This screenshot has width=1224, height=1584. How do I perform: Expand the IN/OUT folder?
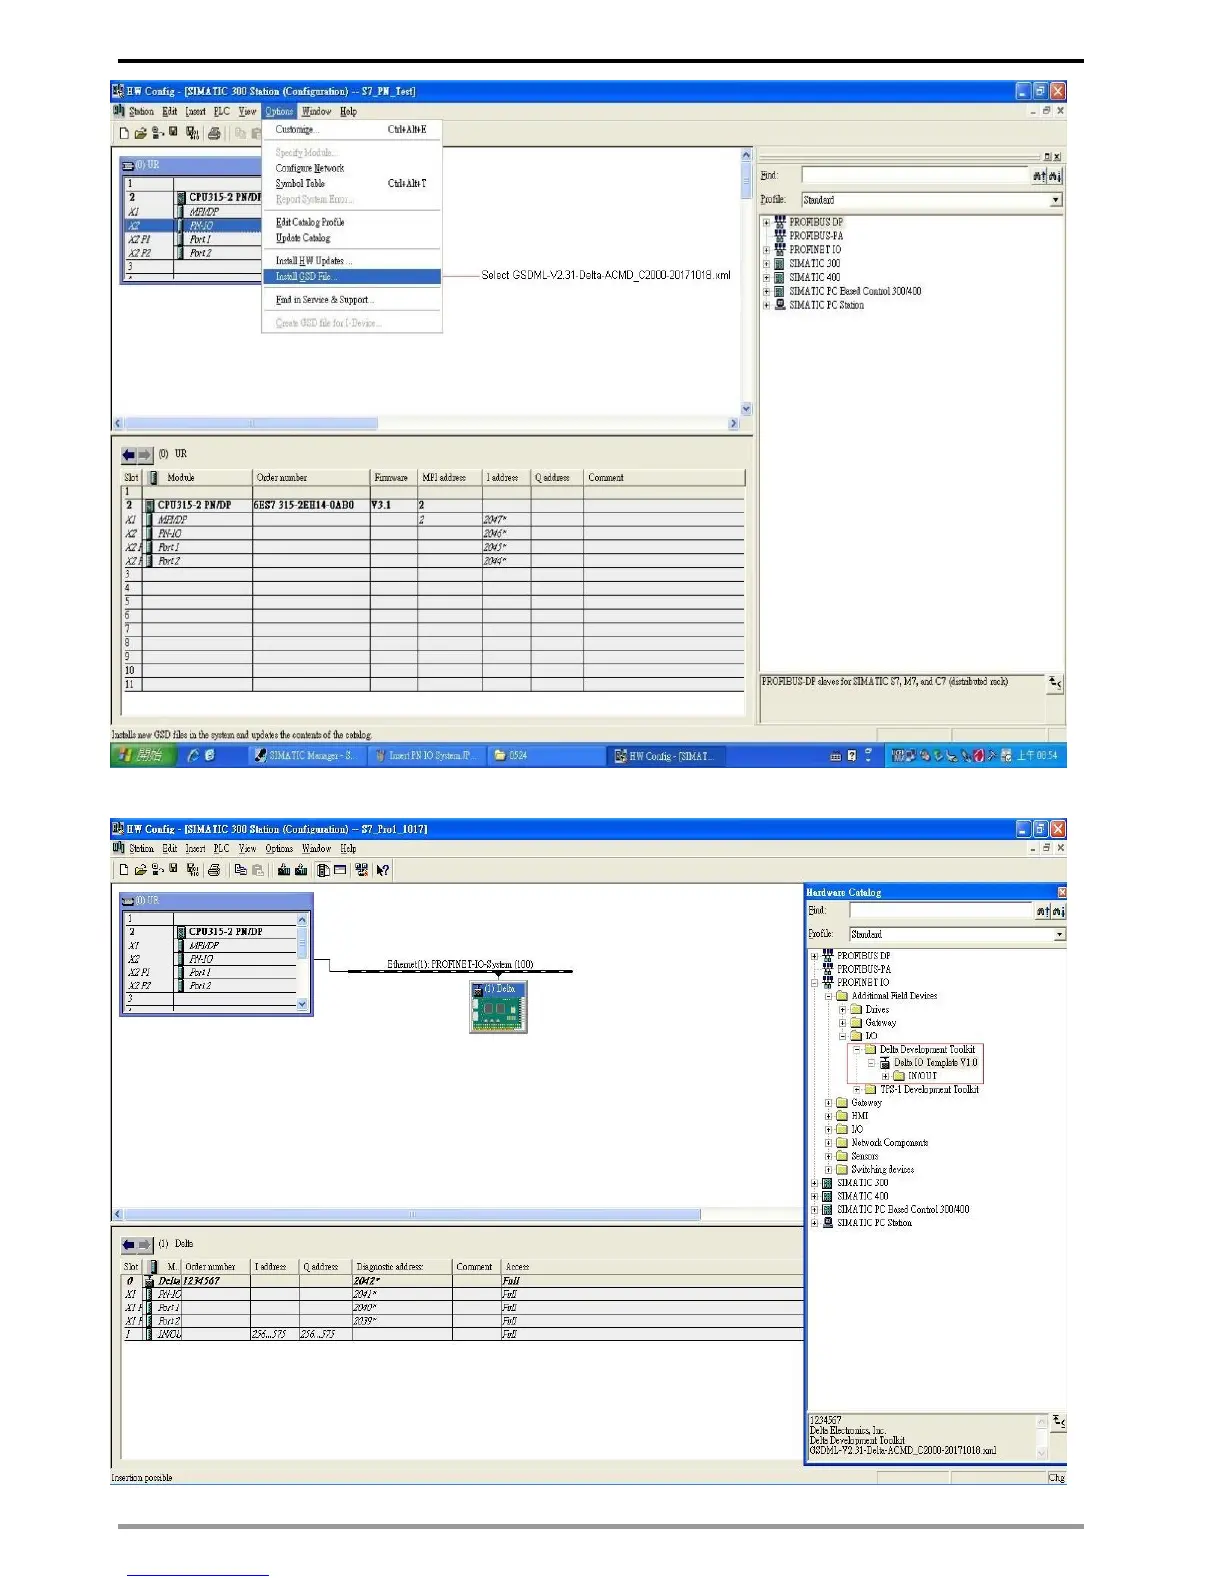point(885,1077)
